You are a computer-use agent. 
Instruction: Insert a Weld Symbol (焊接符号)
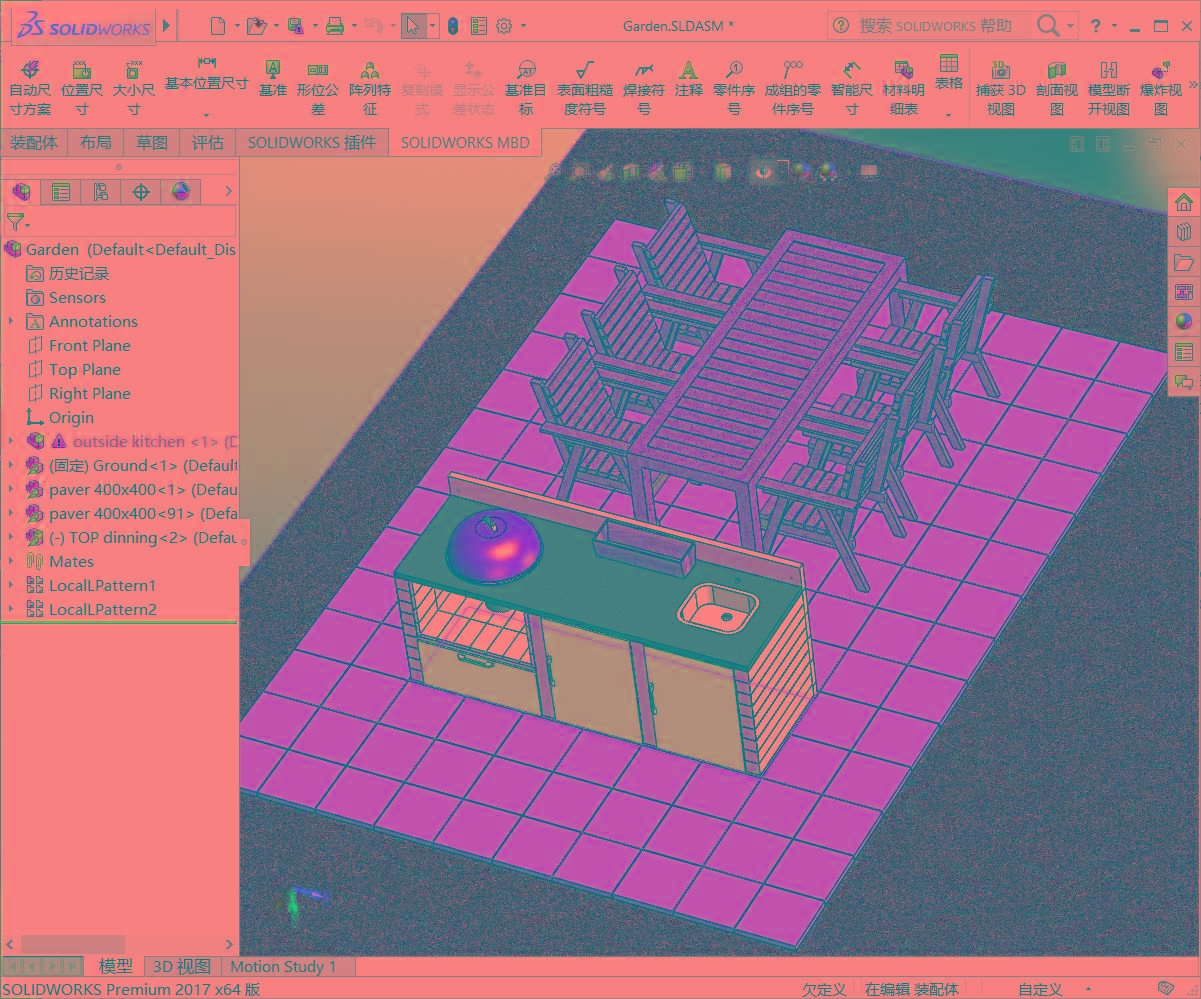644,88
